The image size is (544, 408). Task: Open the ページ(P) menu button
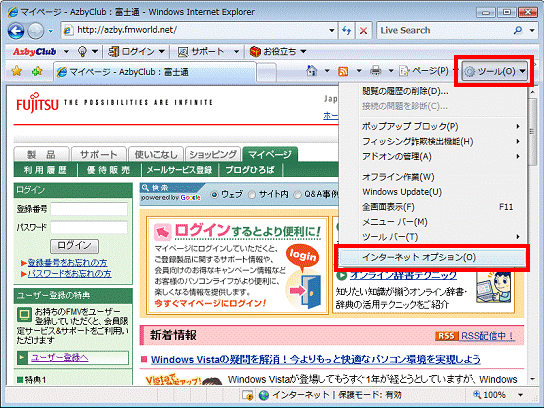coord(424,71)
